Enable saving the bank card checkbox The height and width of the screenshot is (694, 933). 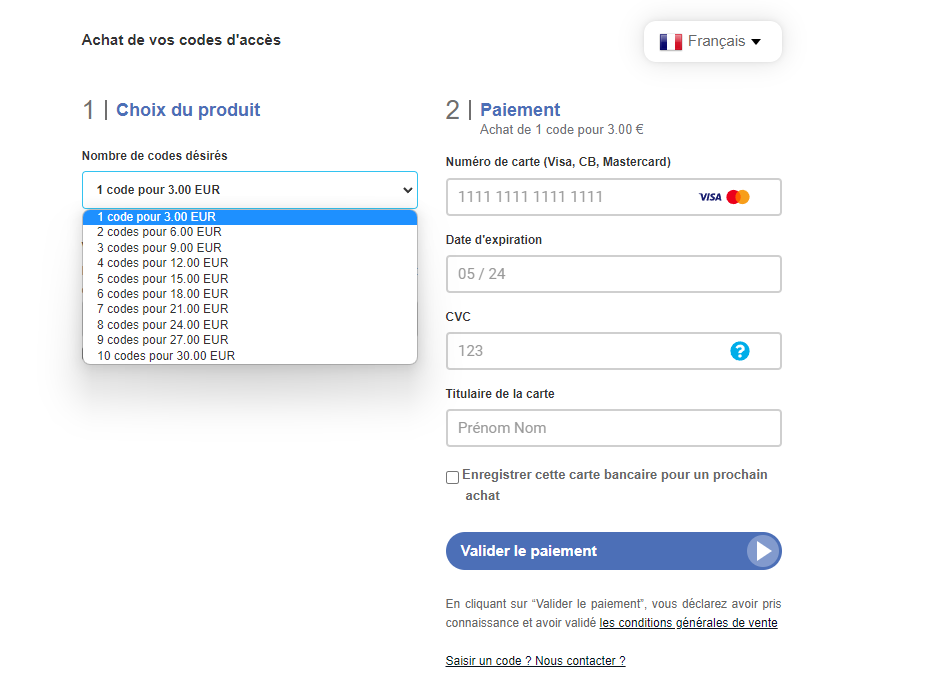452,477
